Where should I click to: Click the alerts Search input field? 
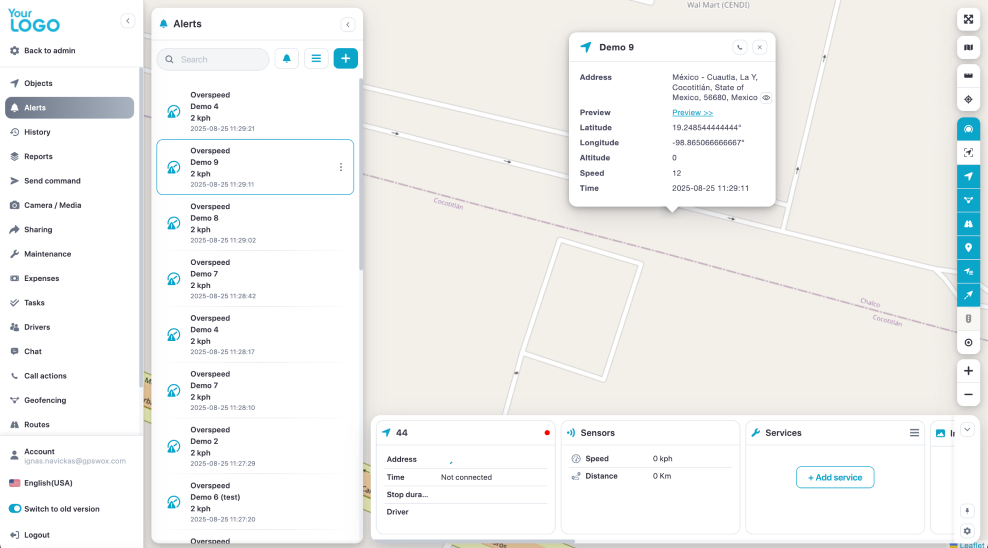220,59
